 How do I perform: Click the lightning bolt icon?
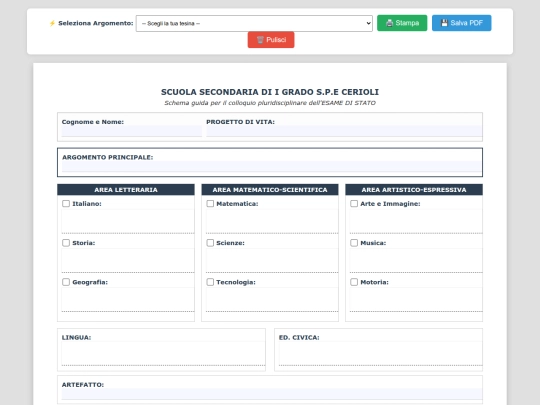[52, 23]
